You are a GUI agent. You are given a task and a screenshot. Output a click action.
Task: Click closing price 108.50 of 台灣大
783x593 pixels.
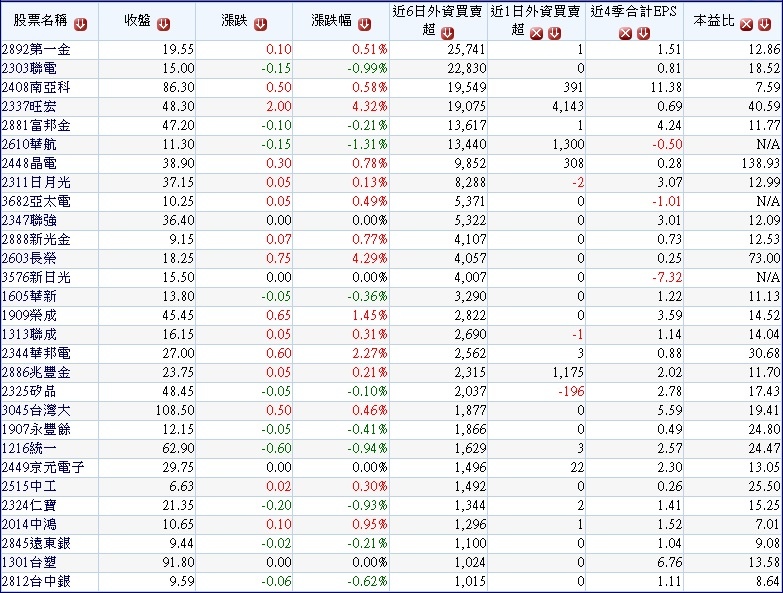[175, 410]
